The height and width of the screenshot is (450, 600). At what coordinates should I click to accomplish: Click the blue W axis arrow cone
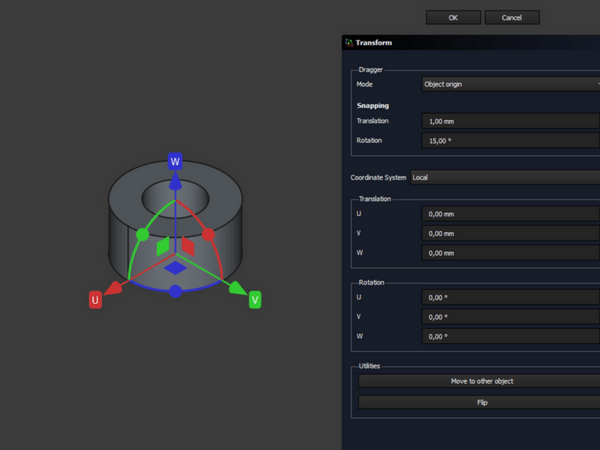pyautogui.click(x=175, y=184)
